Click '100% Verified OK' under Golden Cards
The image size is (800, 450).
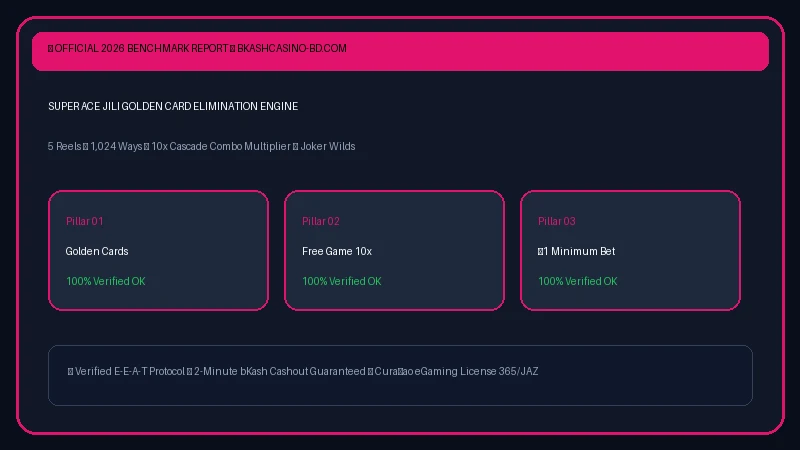[106, 281]
